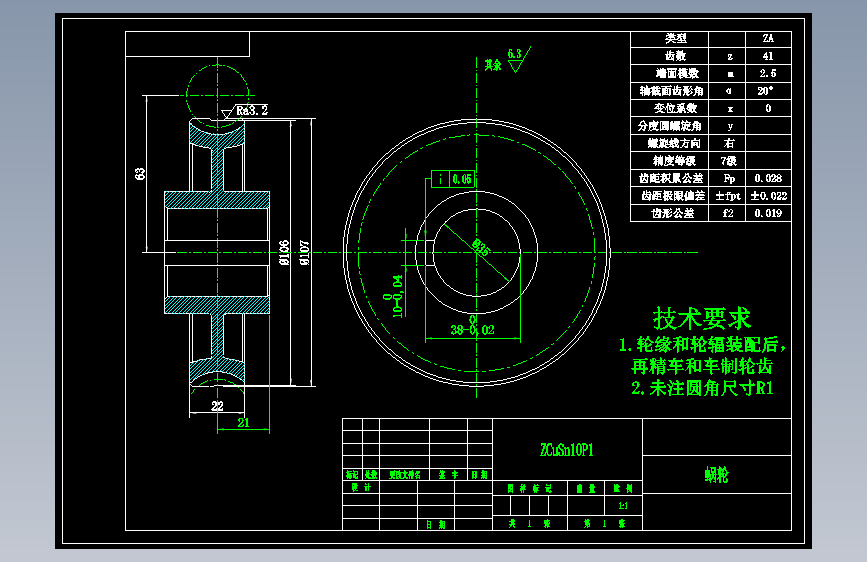Select the line 再精车和车制轮齿
The image size is (867, 562).
[702, 366]
